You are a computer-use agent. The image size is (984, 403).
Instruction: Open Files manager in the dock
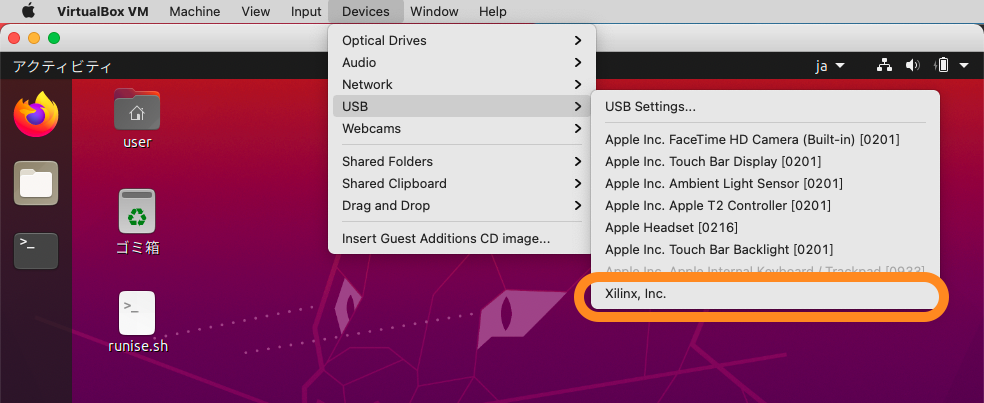click(x=36, y=183)
